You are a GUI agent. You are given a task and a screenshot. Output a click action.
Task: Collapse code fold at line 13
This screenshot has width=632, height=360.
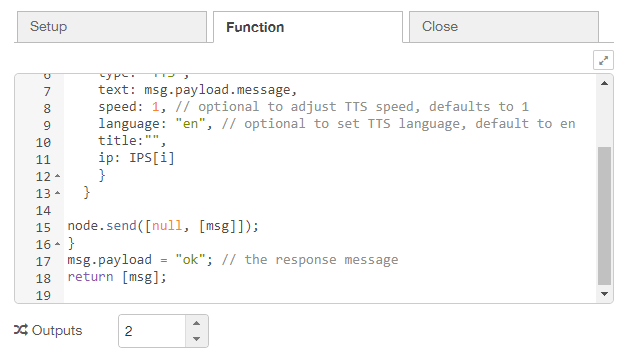click(x=58, y=193)
